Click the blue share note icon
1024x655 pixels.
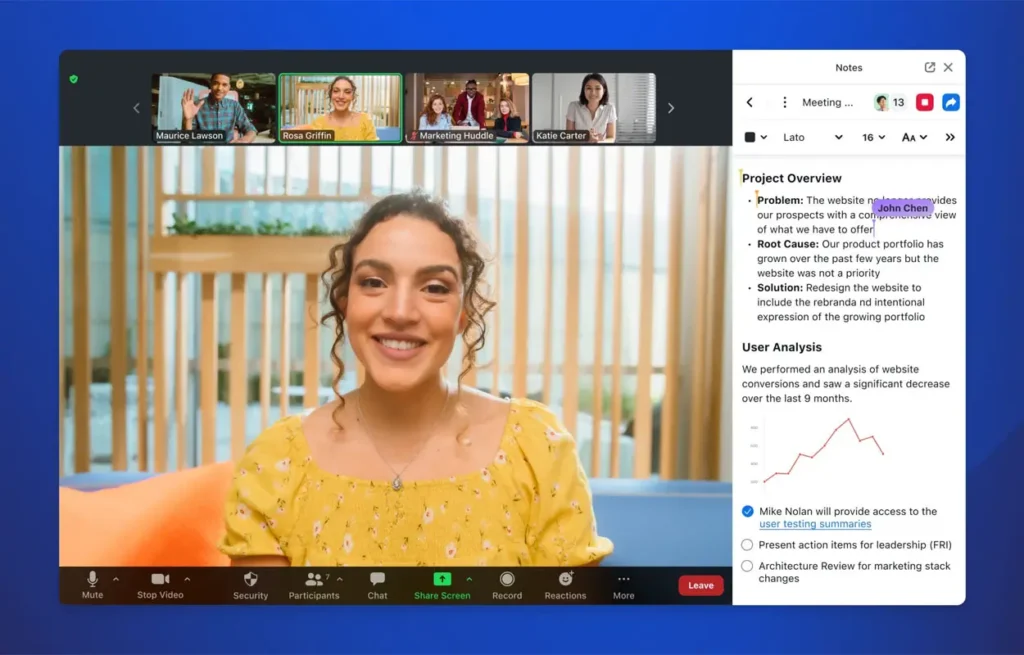(x=950, y=102)
